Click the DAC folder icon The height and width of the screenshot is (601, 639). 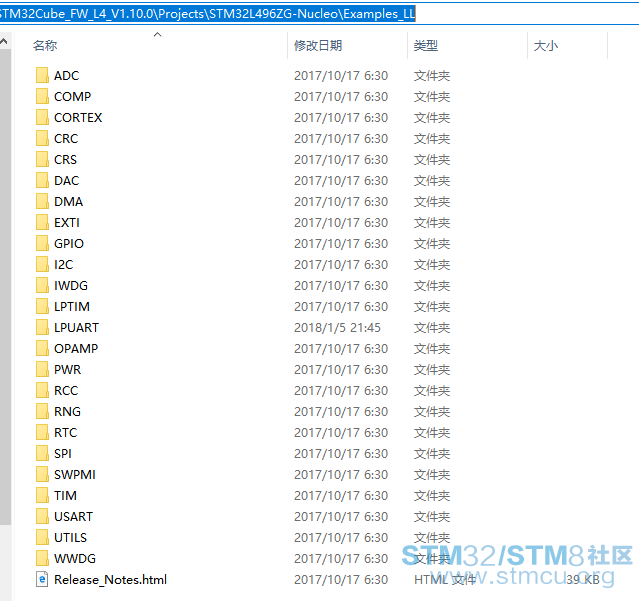click(42, 181)
